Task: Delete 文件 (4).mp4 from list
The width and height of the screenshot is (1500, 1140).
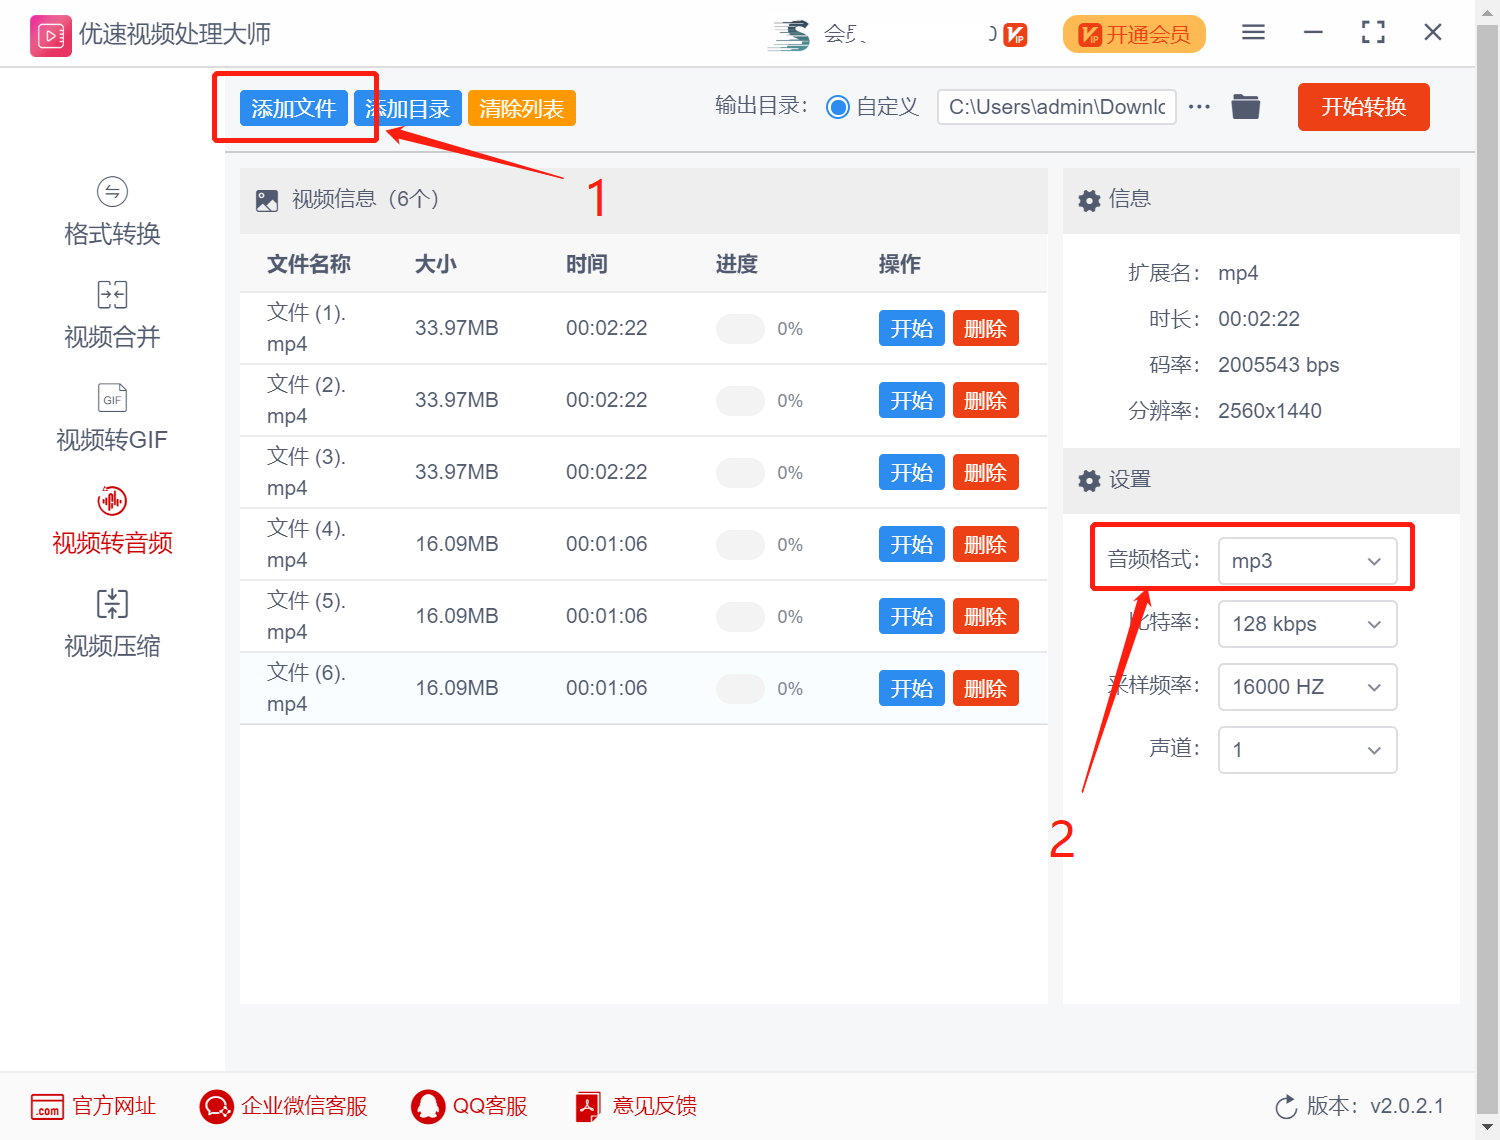Action: pos(986,544)
